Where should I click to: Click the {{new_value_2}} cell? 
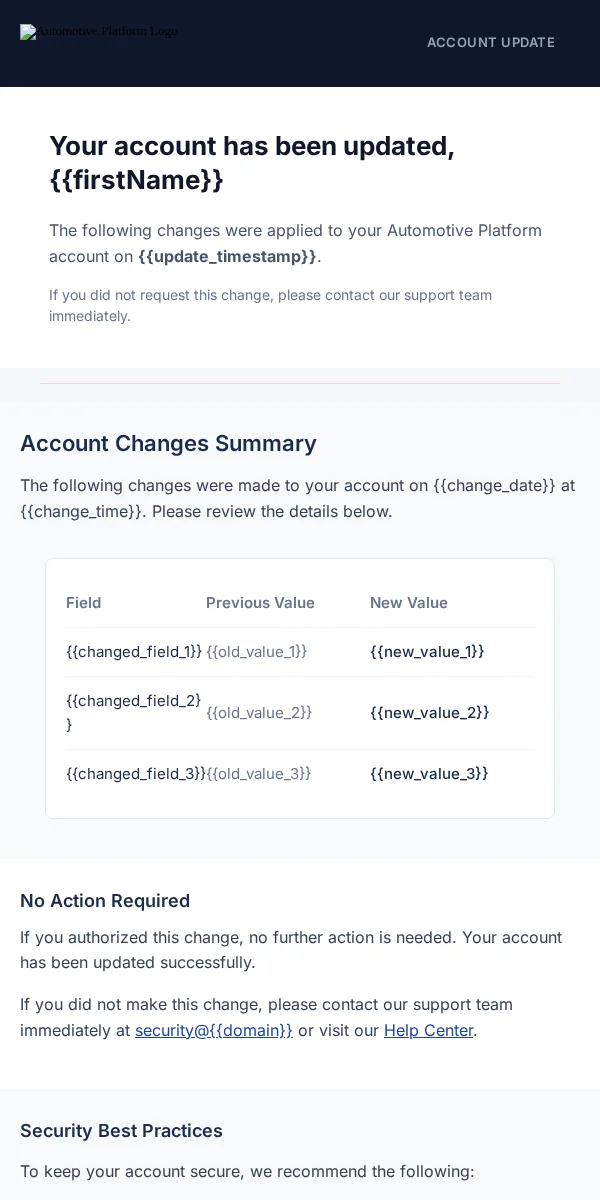(430, 713)
